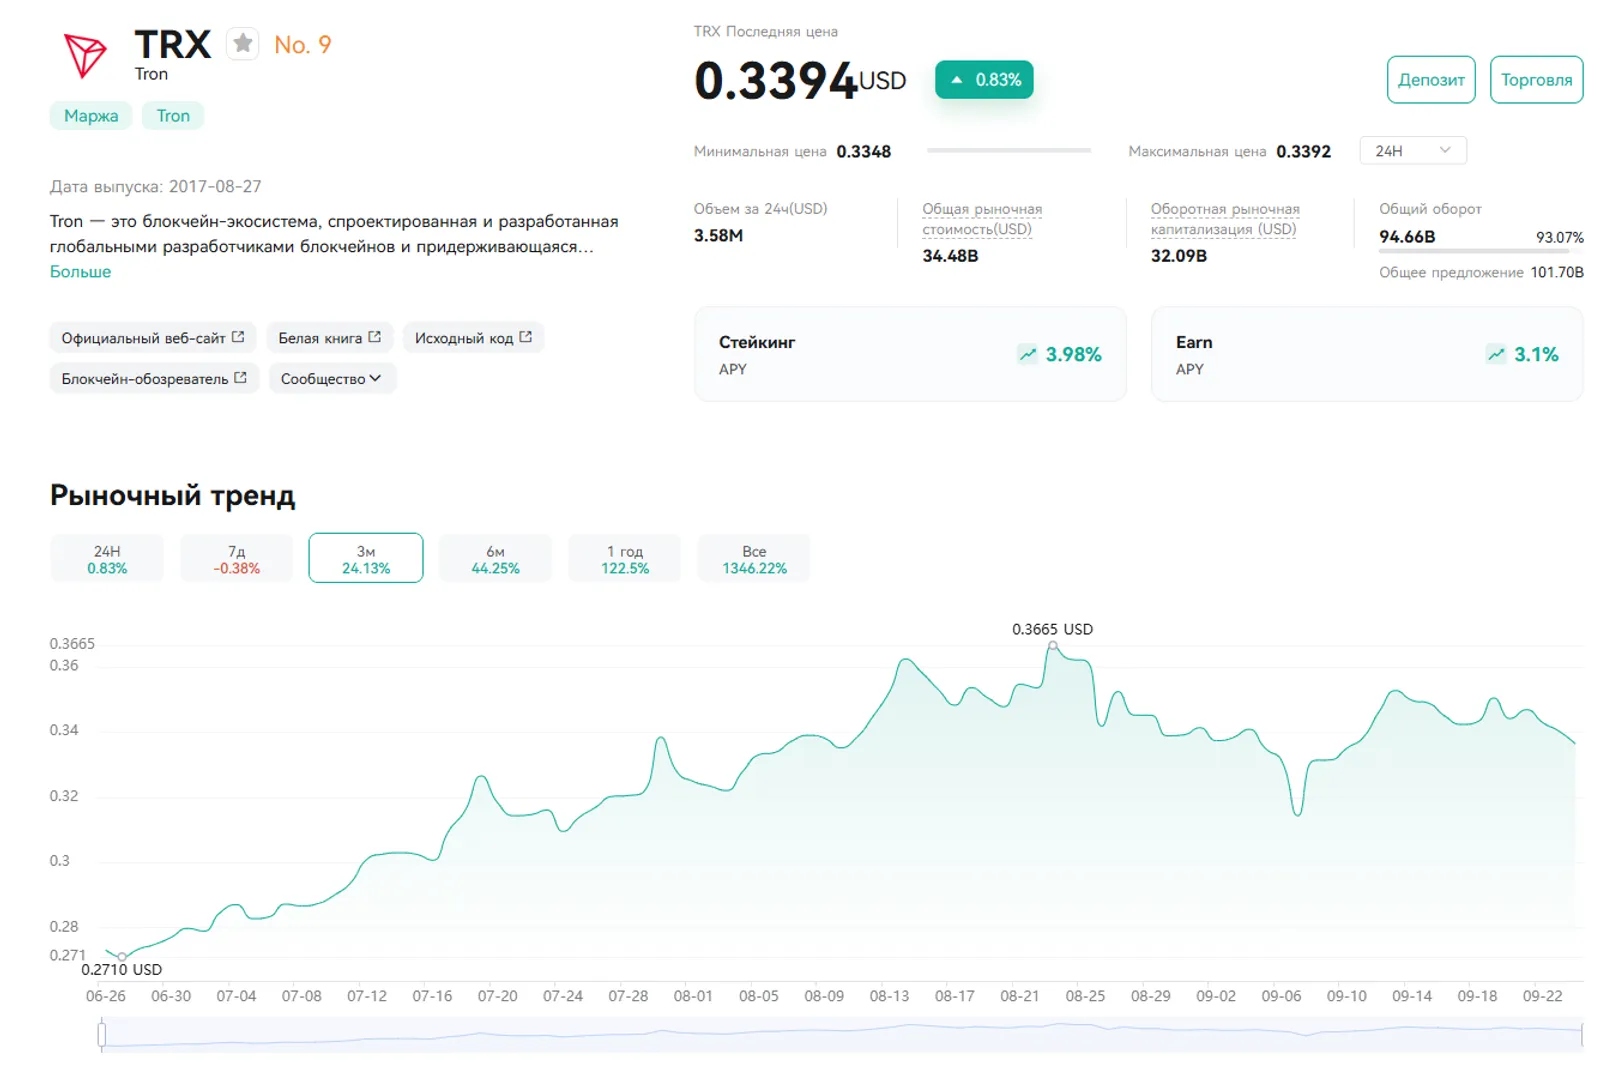Click the 94.66B circulating supply value

pyautogui.click(x=1407, y=237)
